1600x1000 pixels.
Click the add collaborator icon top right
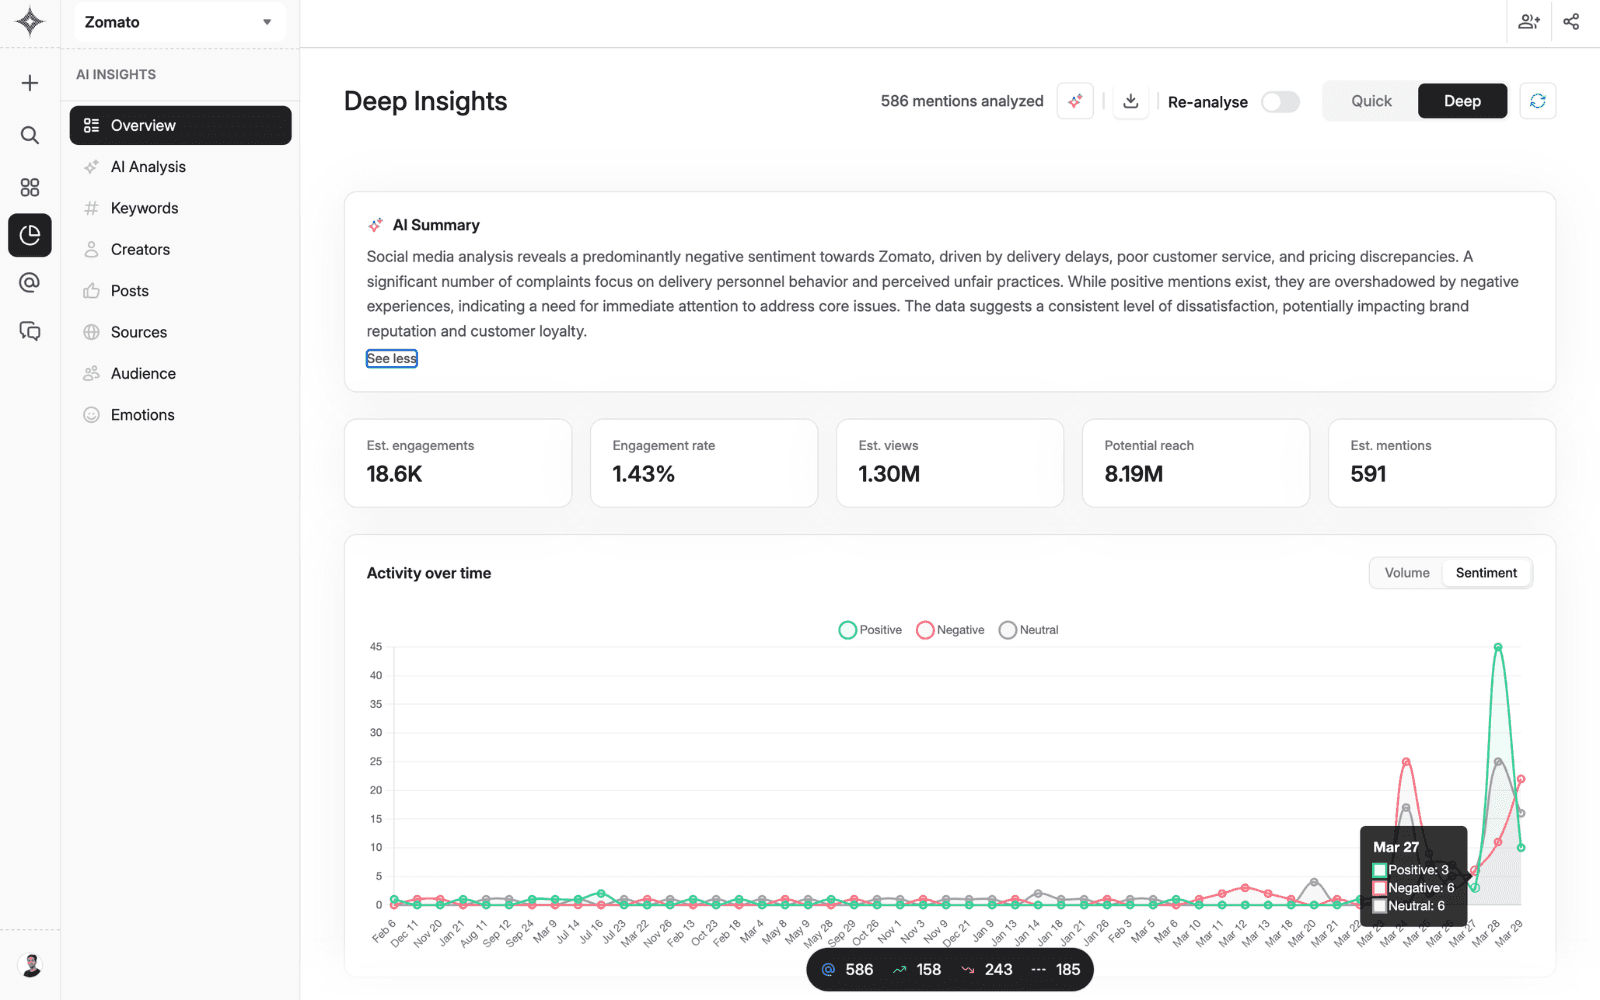[x=1529, y=21]
